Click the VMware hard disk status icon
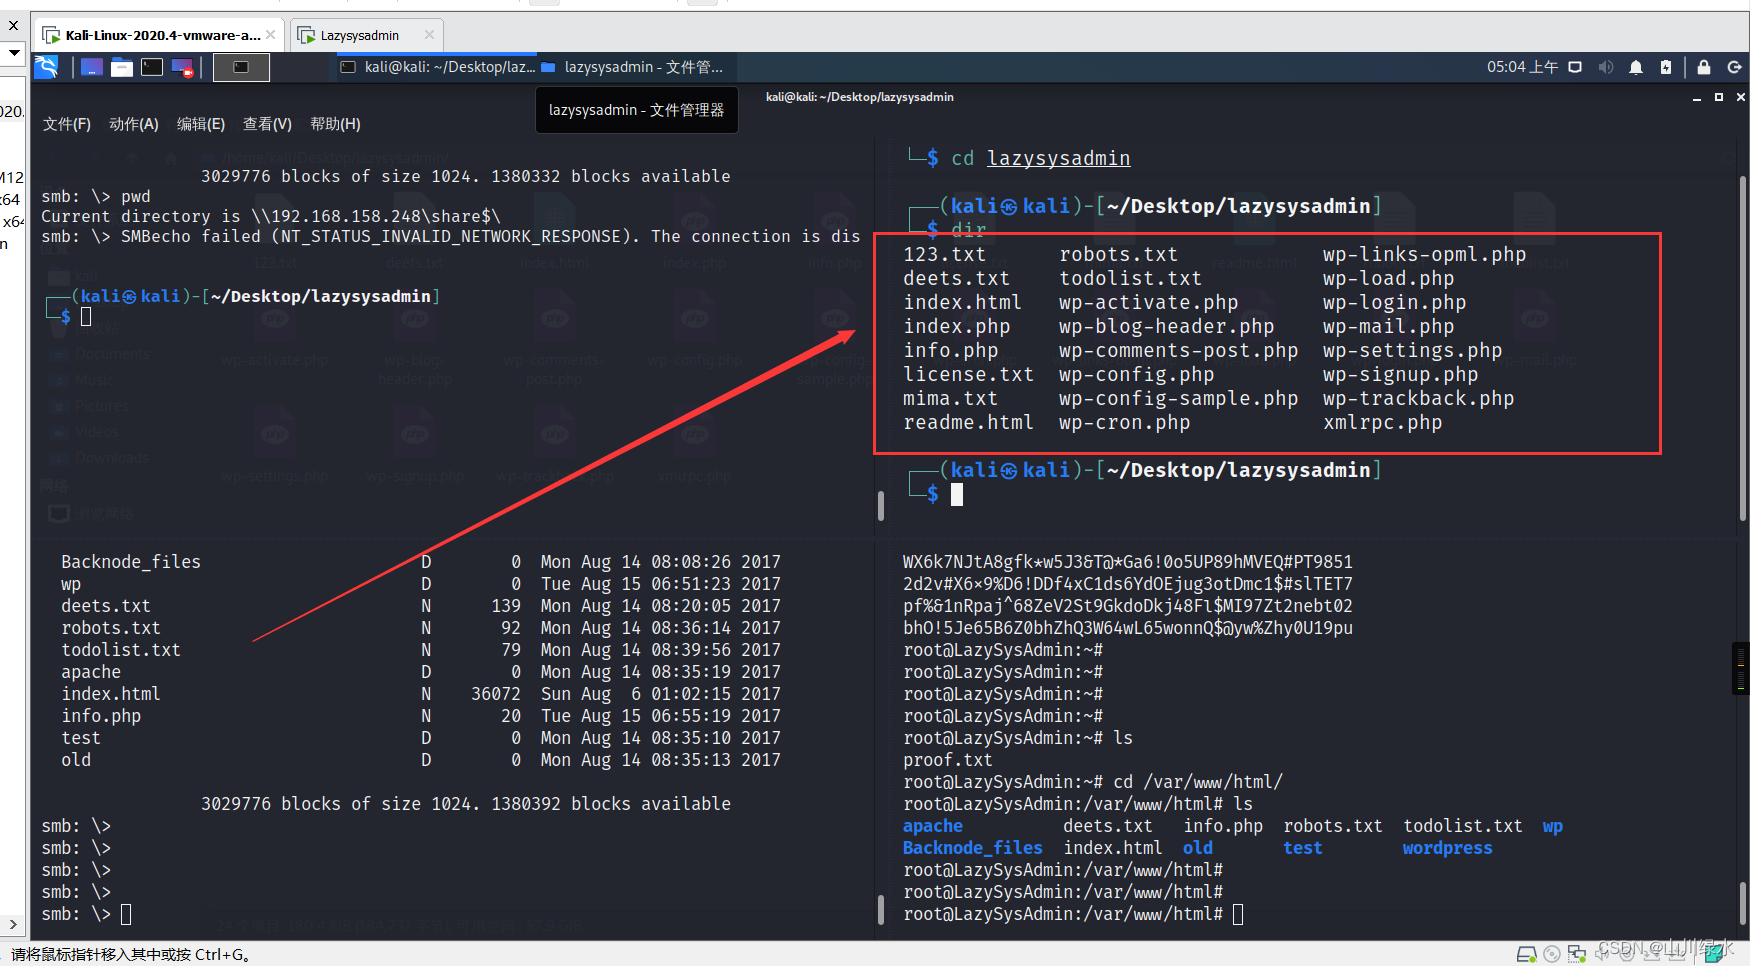The image size is (1750, 966). coord(1527,954)
